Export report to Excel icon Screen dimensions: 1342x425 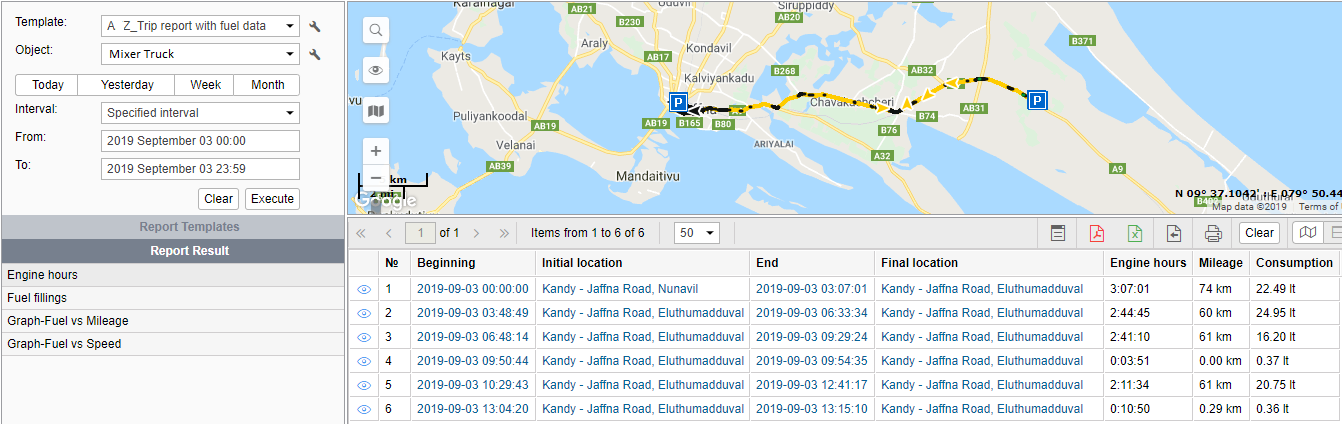pyautogui.click(x=1136, y=233)
